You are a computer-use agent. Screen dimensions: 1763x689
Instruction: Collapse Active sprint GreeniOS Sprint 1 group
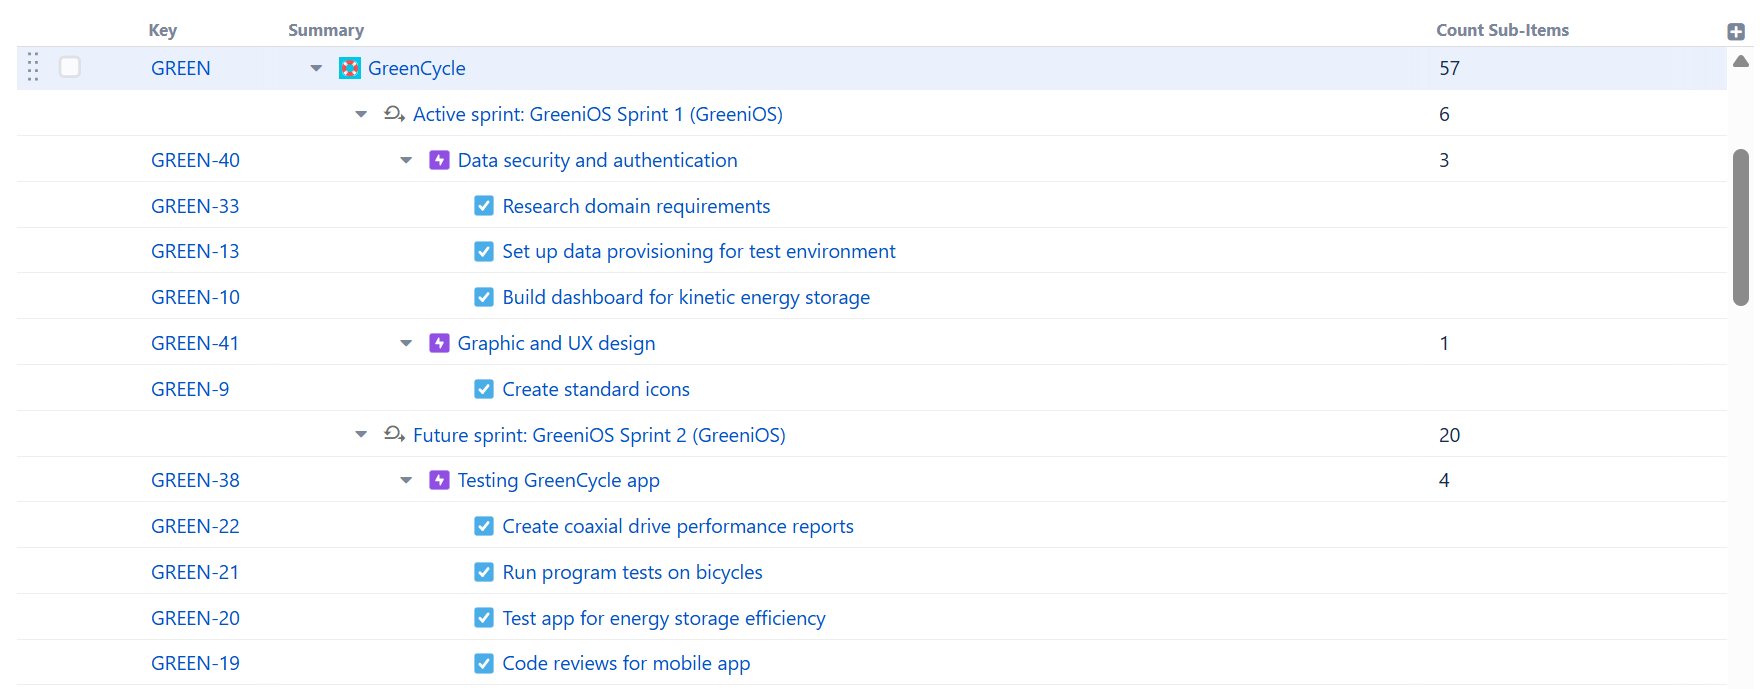click(x=361, y=114)
